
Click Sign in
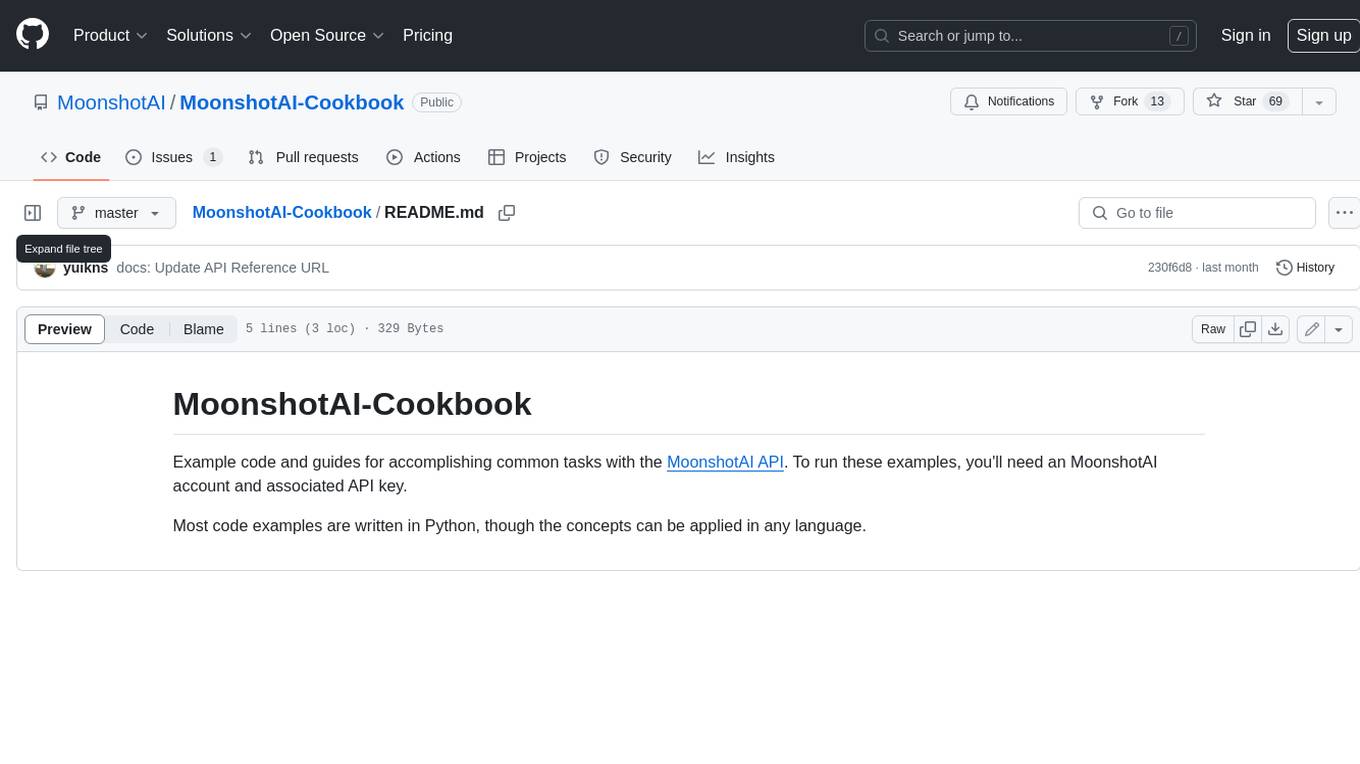pyautogui.click(x=1245, y=35)
